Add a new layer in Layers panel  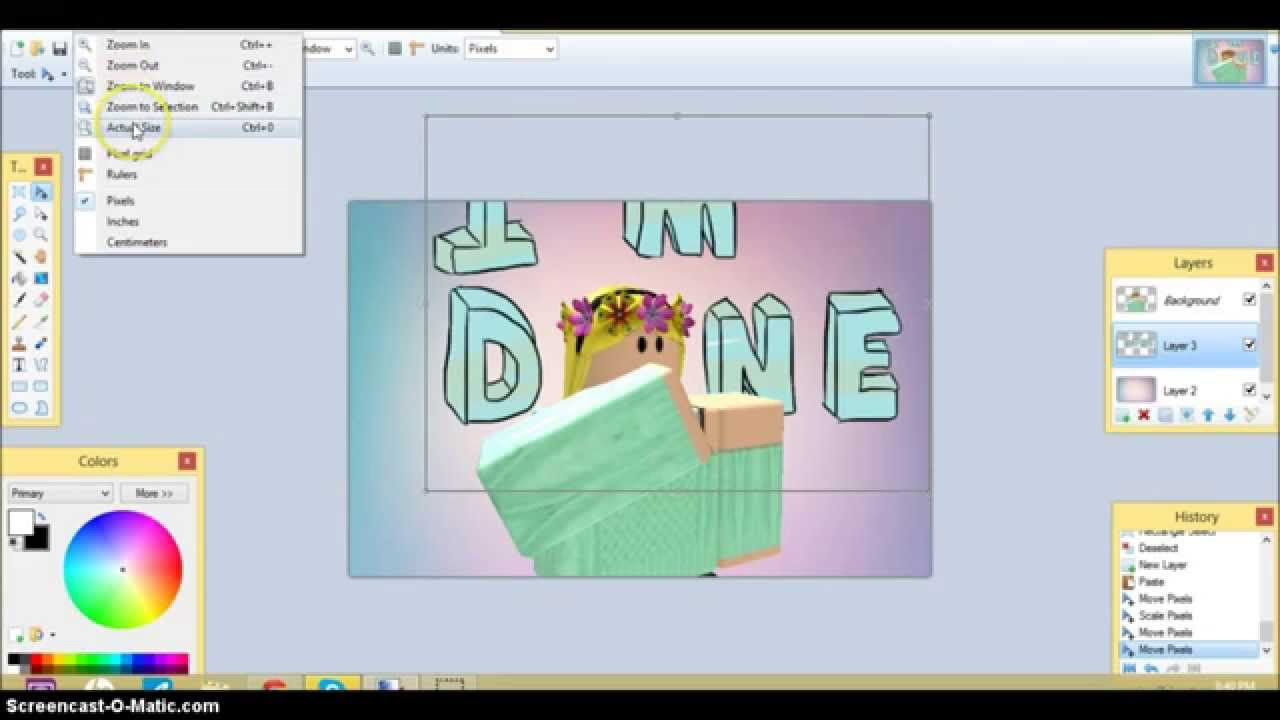click(x=1123, y=415)
